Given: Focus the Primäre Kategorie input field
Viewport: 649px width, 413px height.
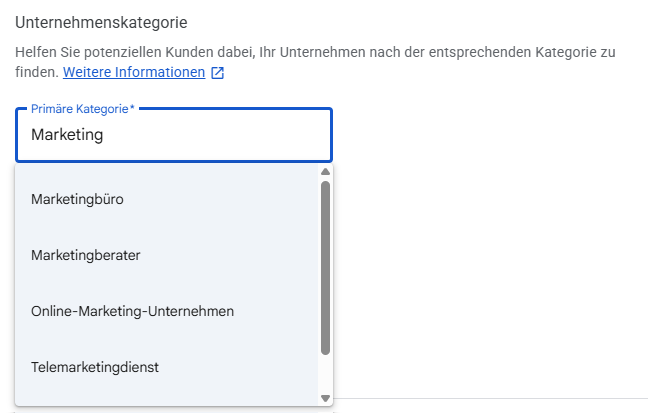Looking at the screenshot, I should pos(174,135).
